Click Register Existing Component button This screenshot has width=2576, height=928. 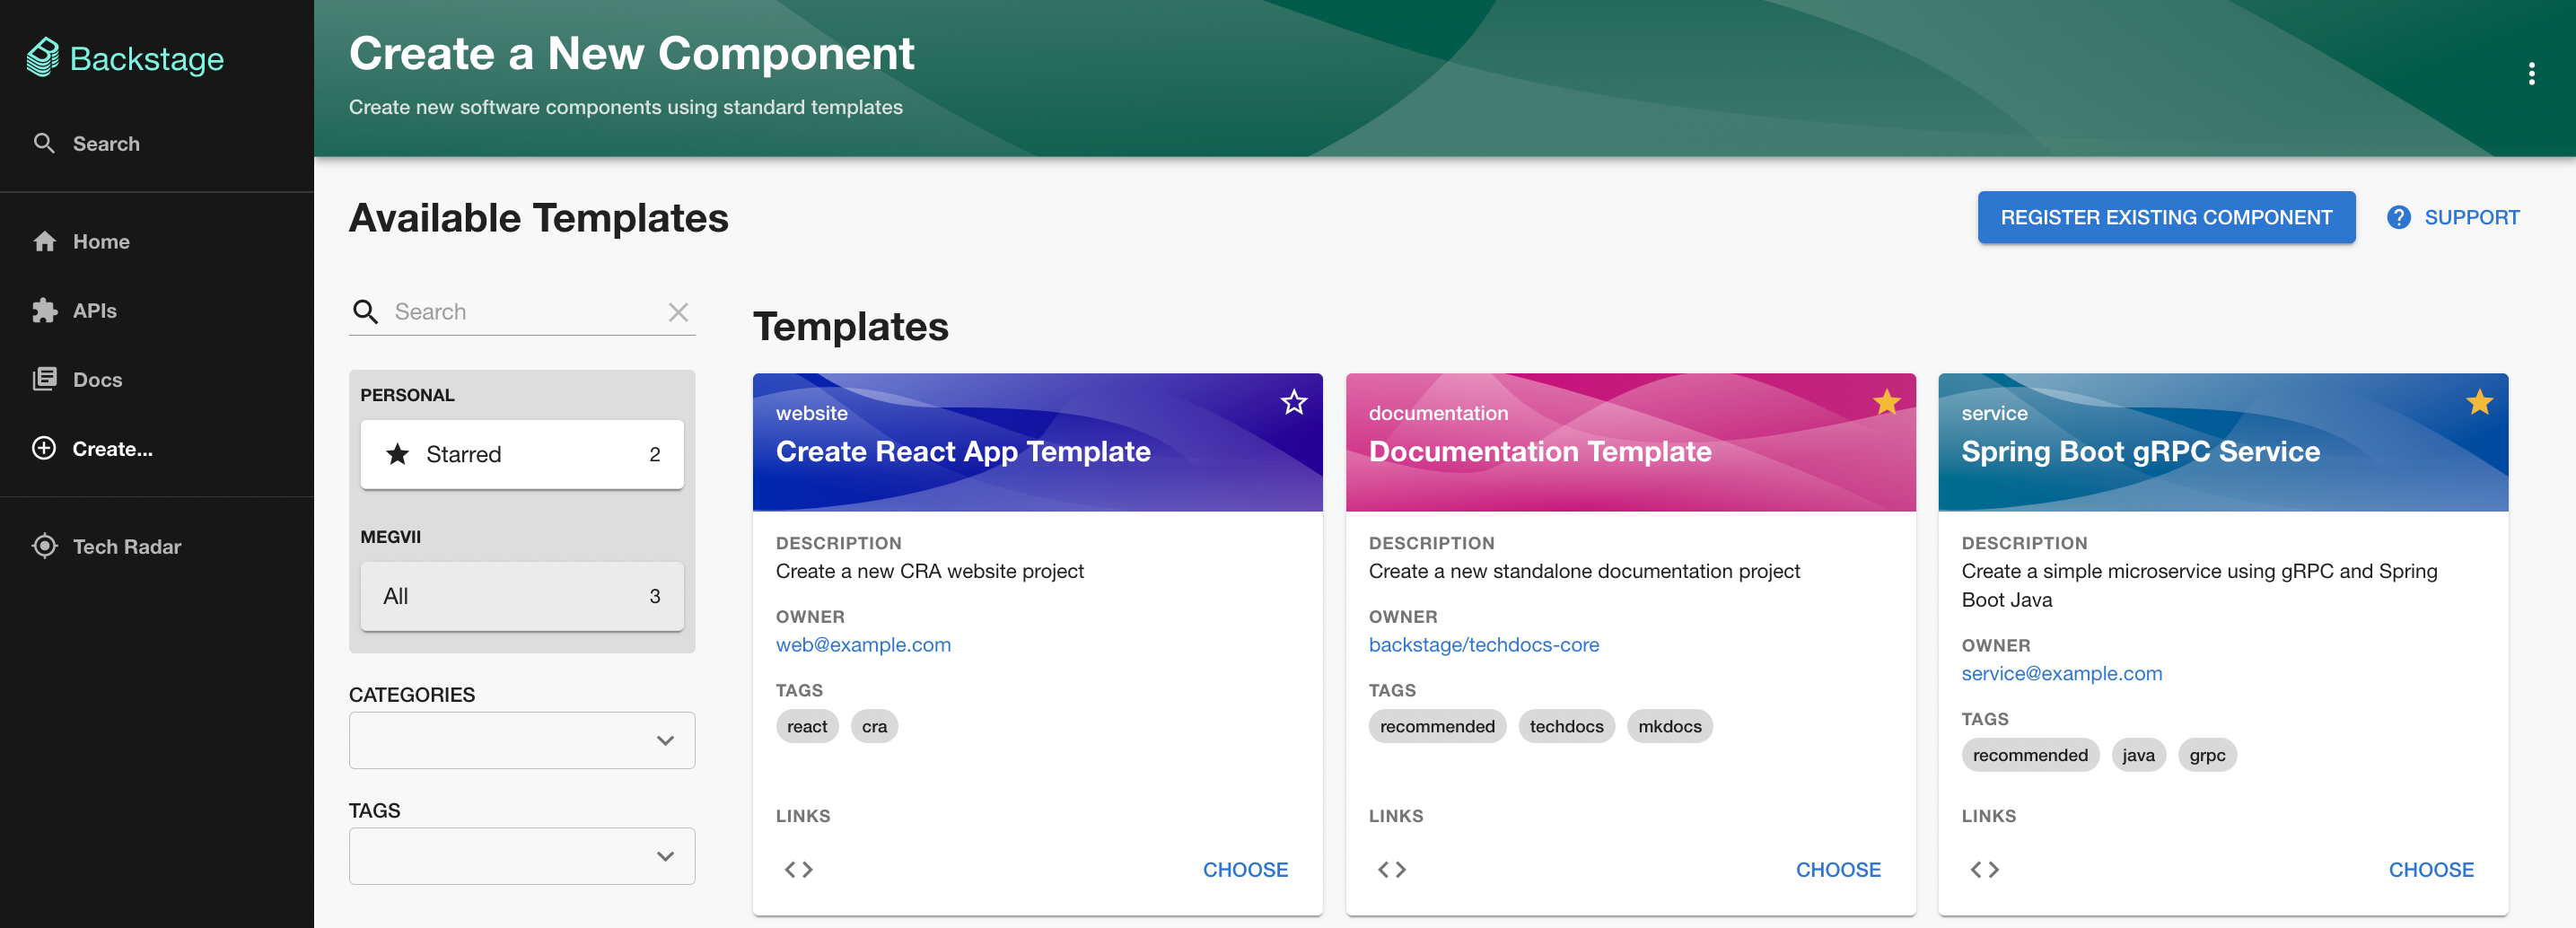point(2165,217)
